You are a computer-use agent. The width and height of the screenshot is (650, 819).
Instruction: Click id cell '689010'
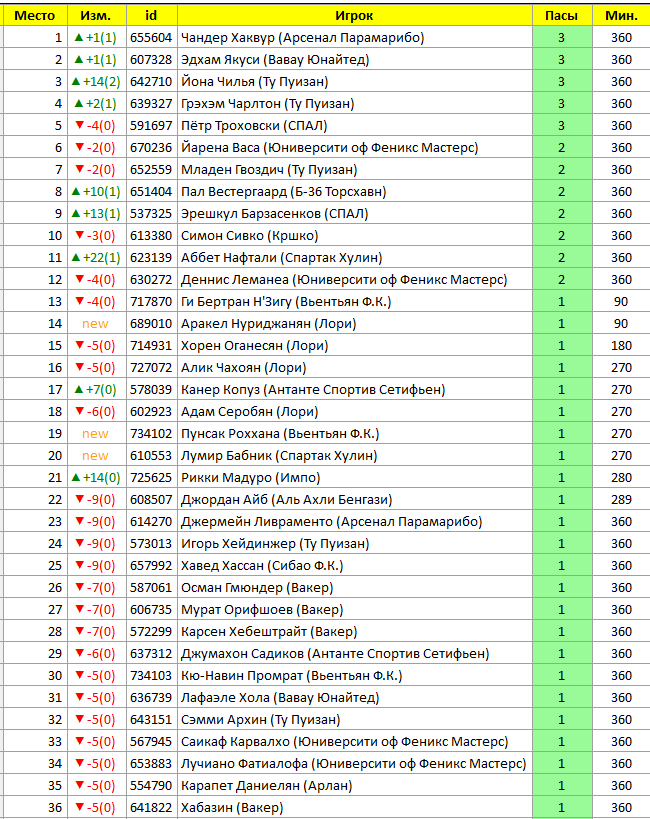[151, 323]
